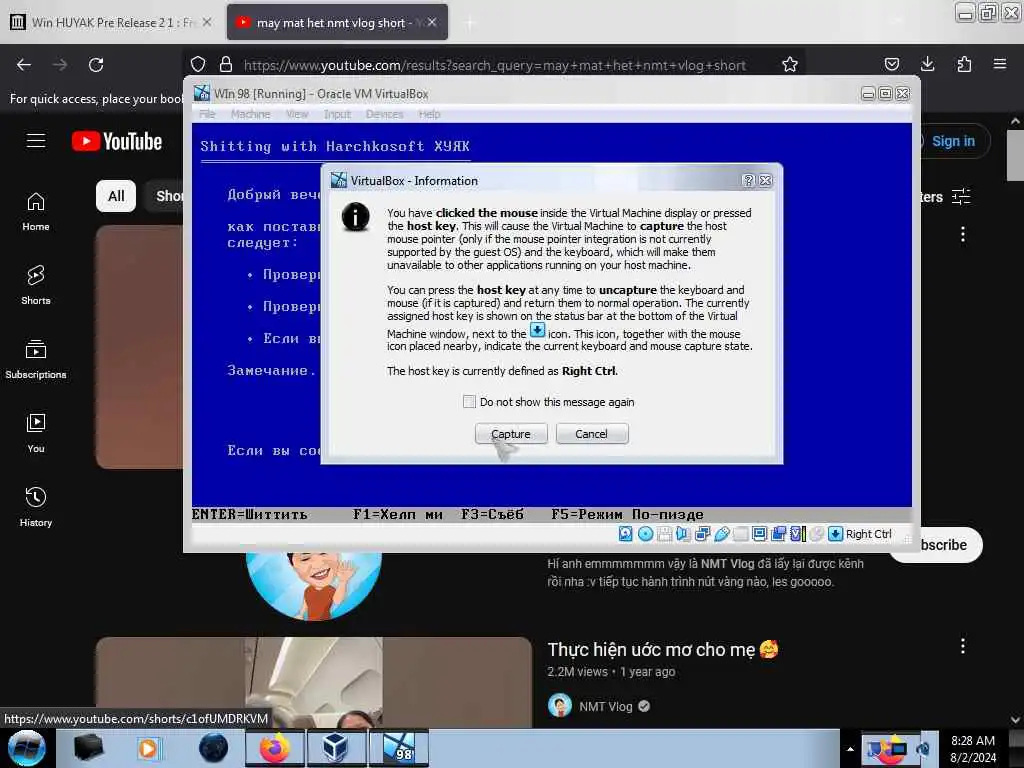Open the You section in YouTube sidebar
The height and width of the screenshot is (768, 1024).
point(36,434)
